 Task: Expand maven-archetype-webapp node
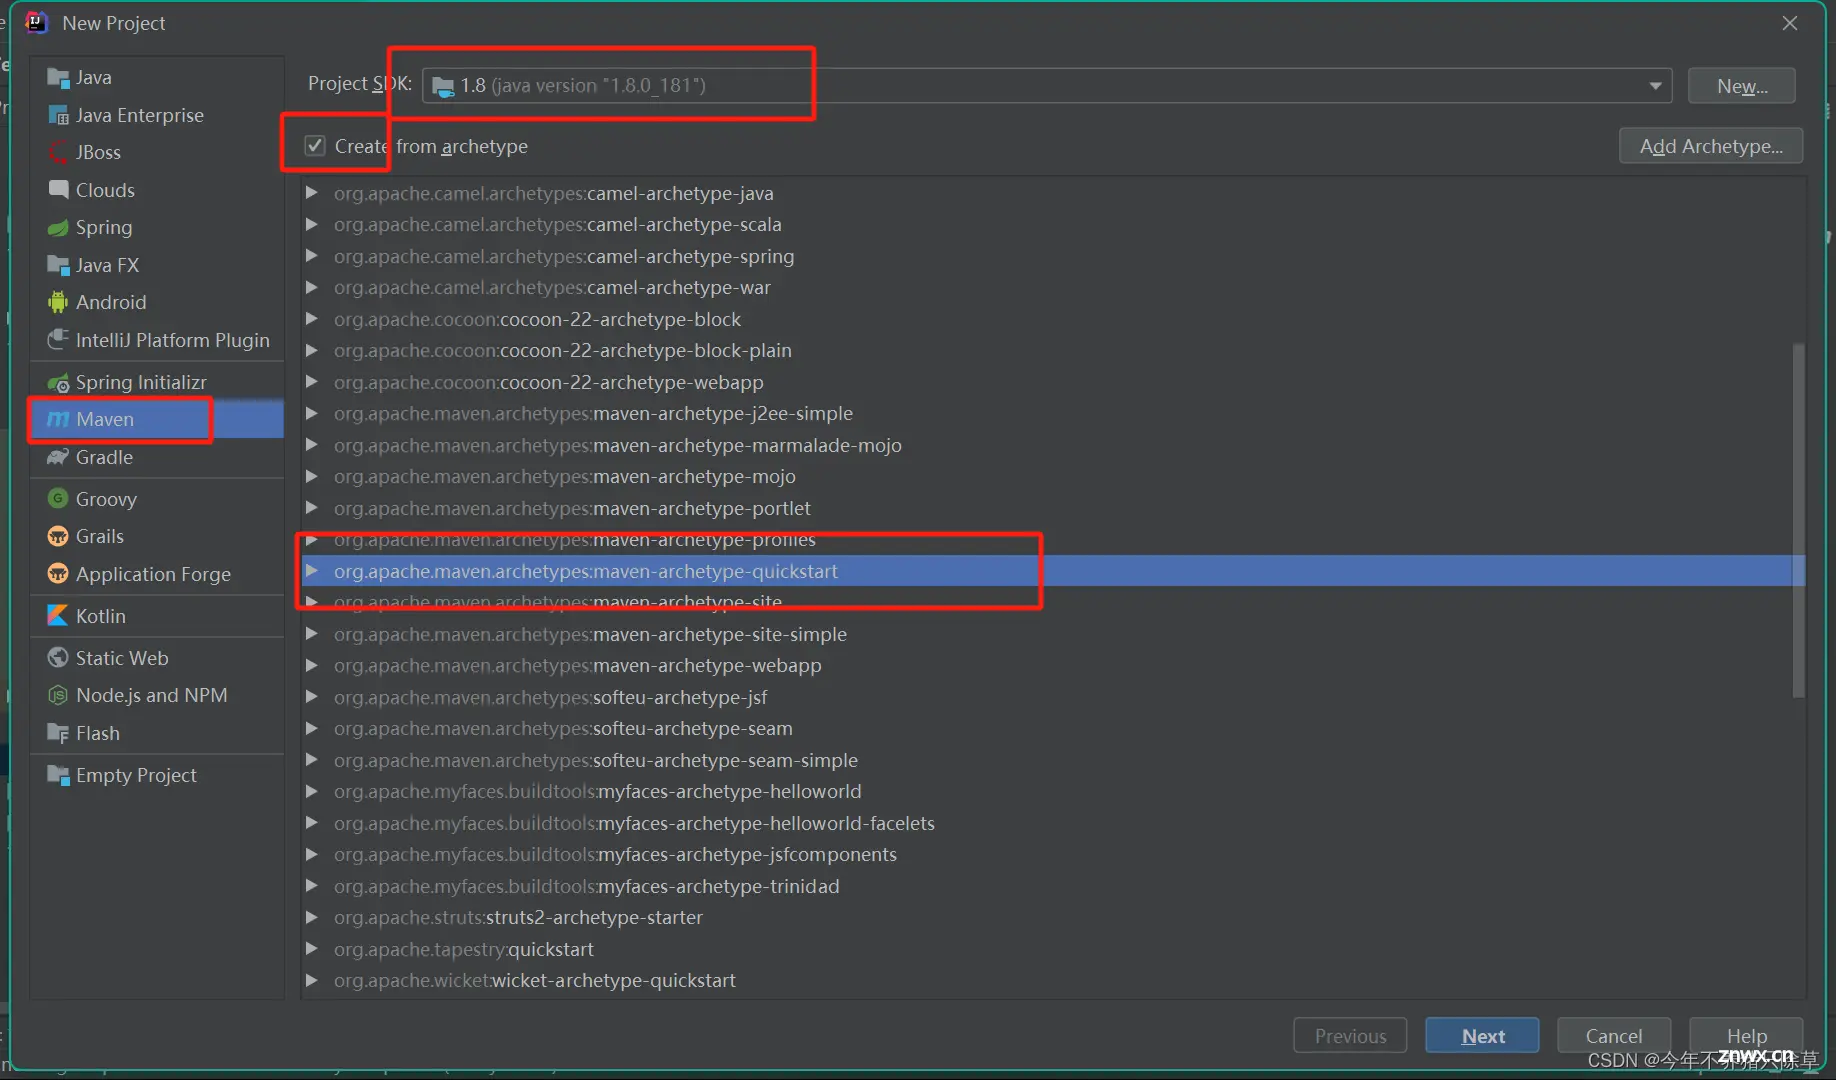[x=312, y=665]
